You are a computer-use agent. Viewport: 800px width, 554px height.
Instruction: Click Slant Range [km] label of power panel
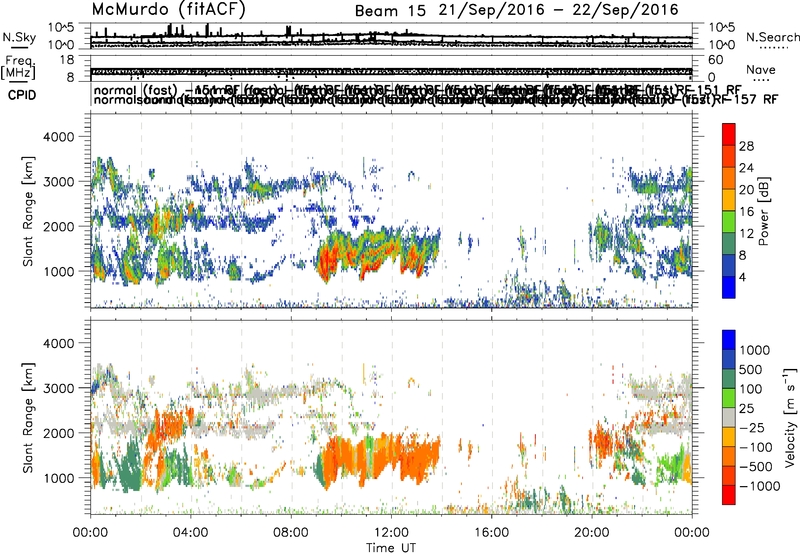[28, 211]
